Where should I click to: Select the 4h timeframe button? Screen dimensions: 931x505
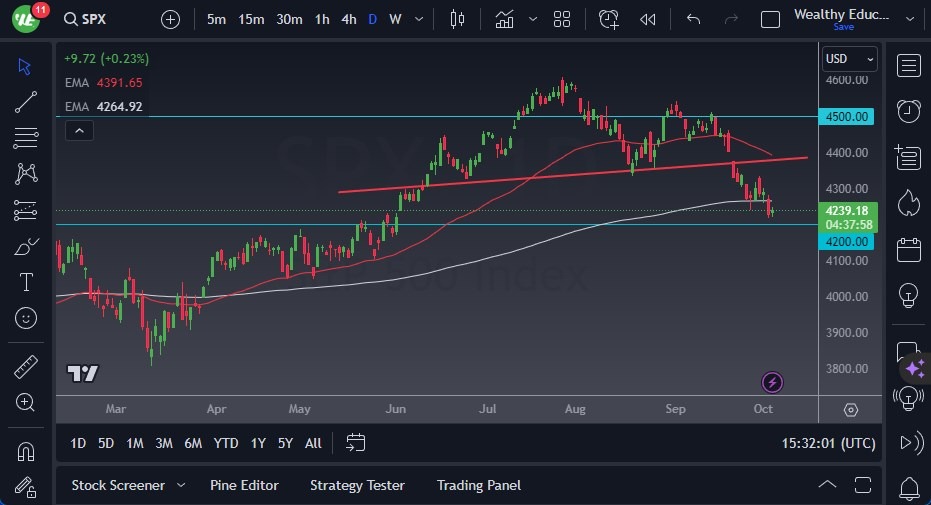[x=348, y=19]
